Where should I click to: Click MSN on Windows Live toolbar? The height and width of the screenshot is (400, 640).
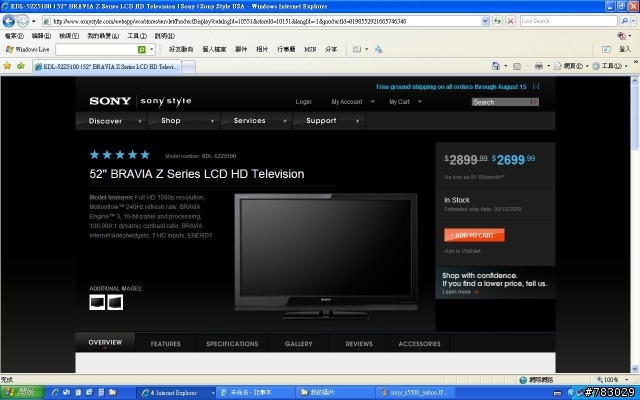tap(310, 49)
